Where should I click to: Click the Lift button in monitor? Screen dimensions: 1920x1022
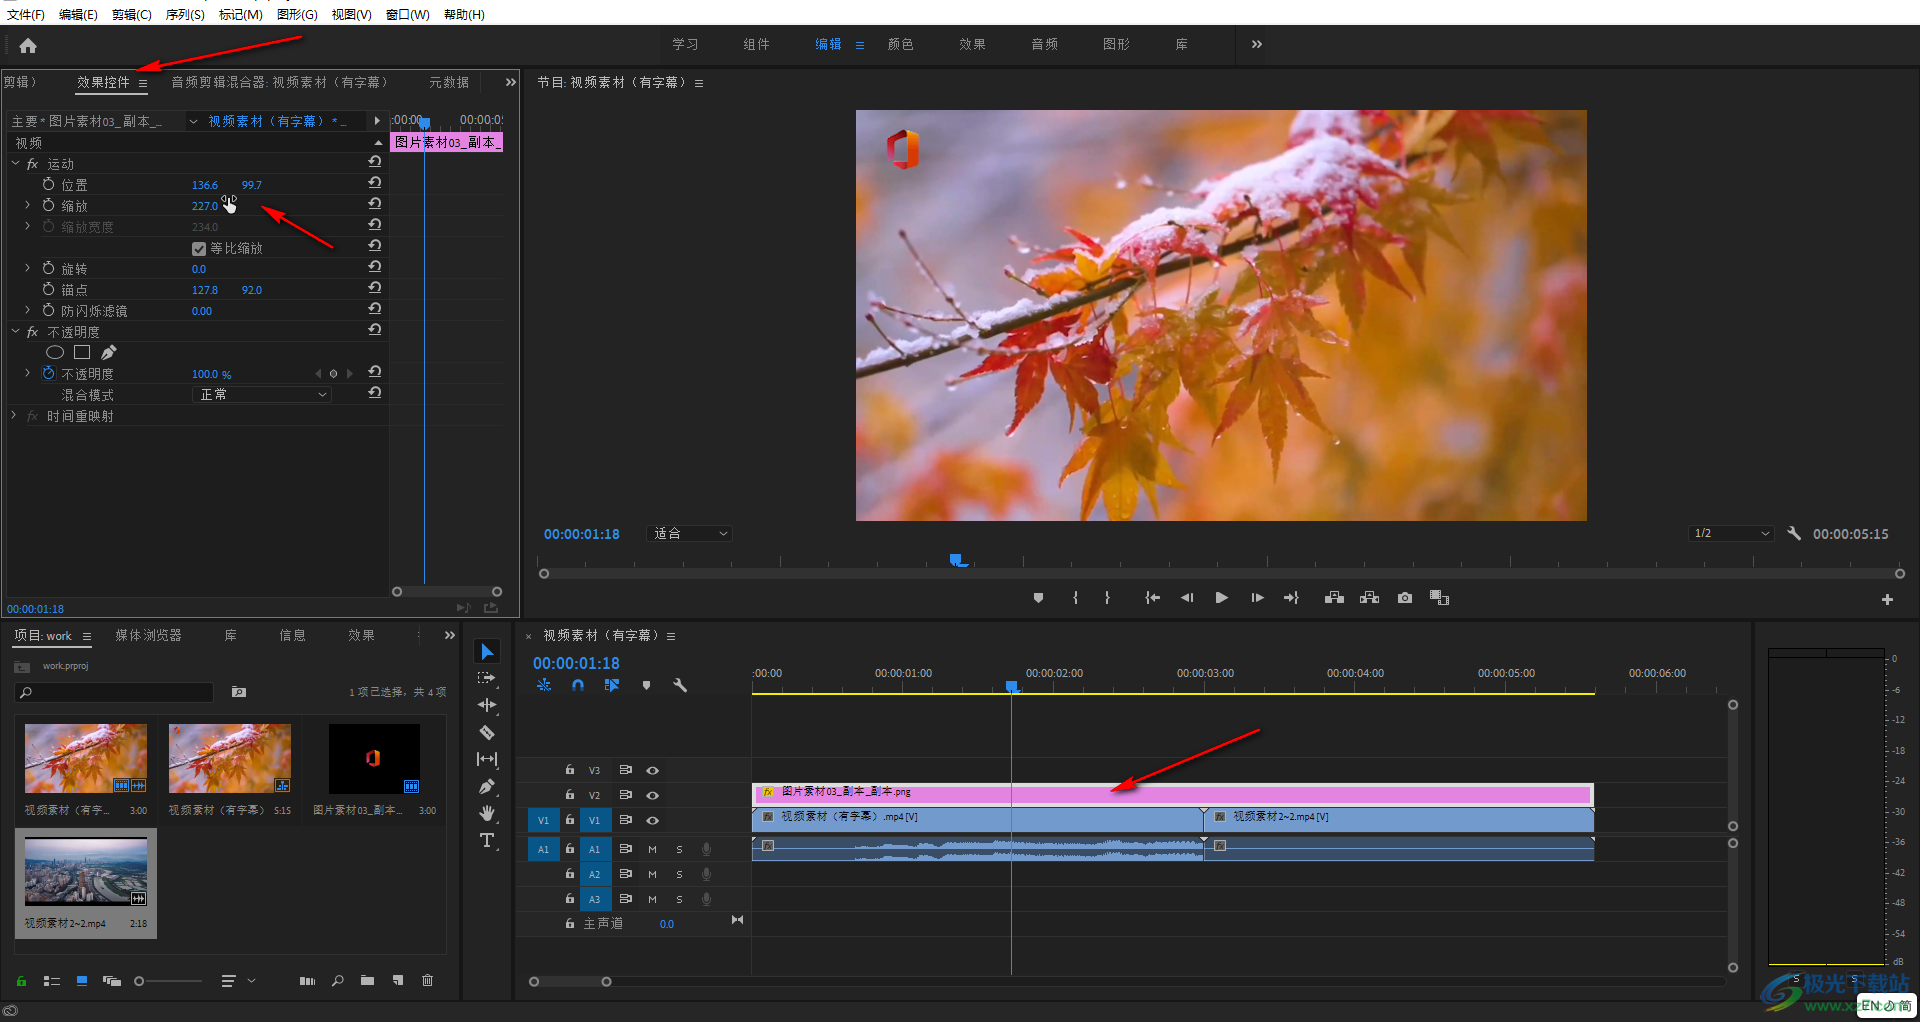[1334, 598]
